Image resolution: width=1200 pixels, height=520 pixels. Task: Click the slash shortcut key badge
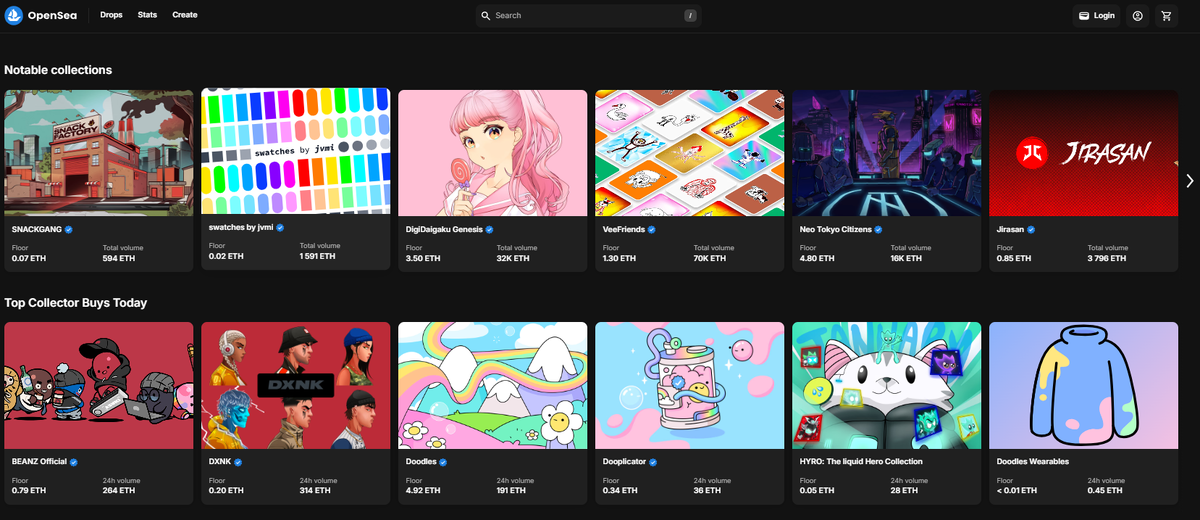click(690, 16)
